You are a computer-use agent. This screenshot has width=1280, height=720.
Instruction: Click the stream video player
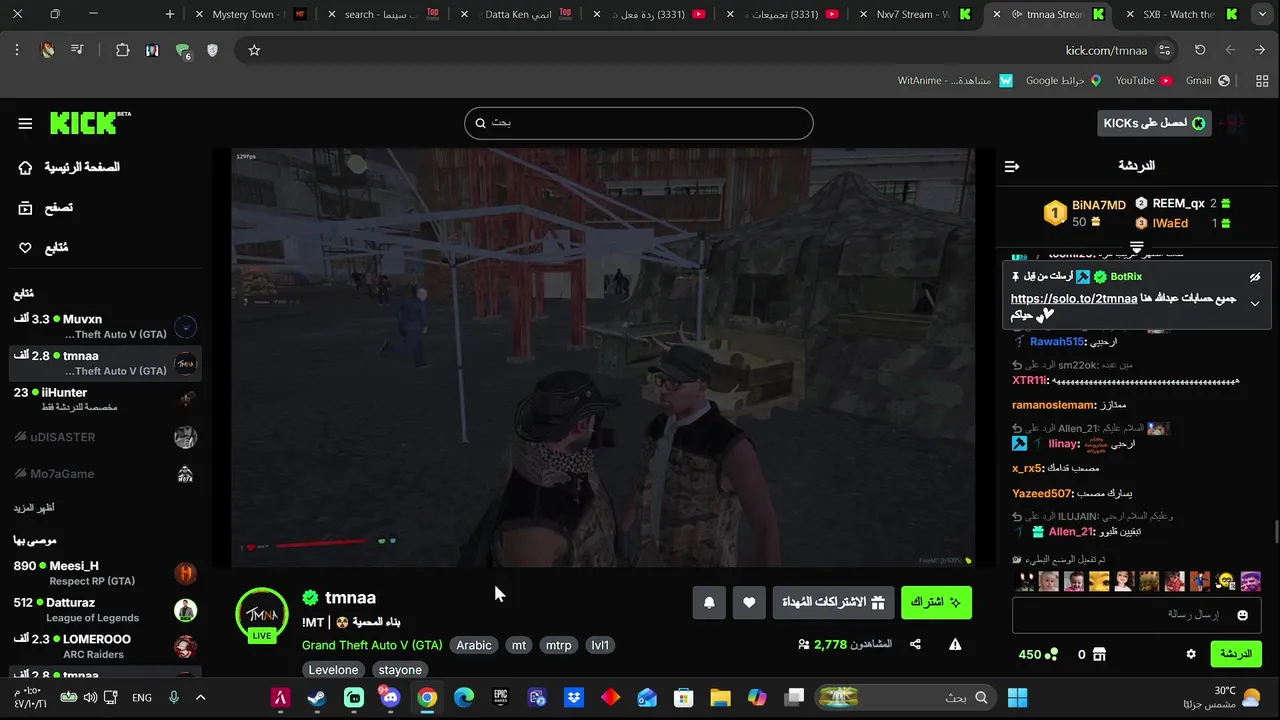[603, 358]
